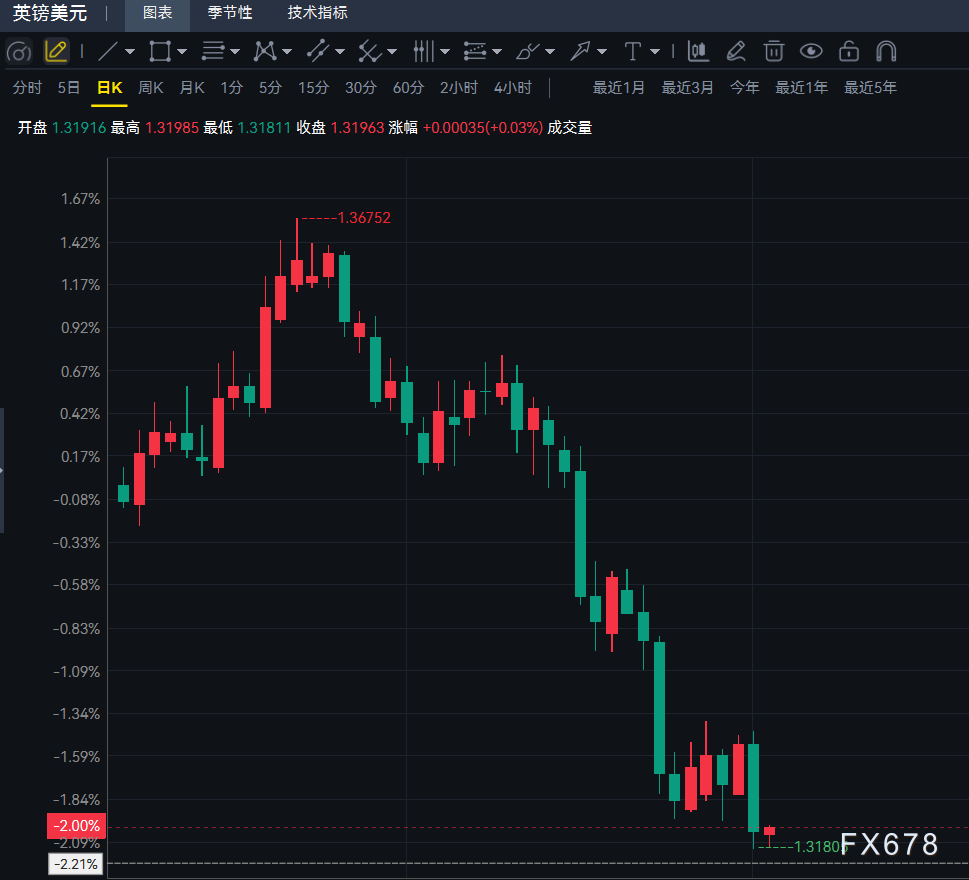Expand the text tool dropdown arrow
This screenshot has width=969, height=880.
point(655,52)
